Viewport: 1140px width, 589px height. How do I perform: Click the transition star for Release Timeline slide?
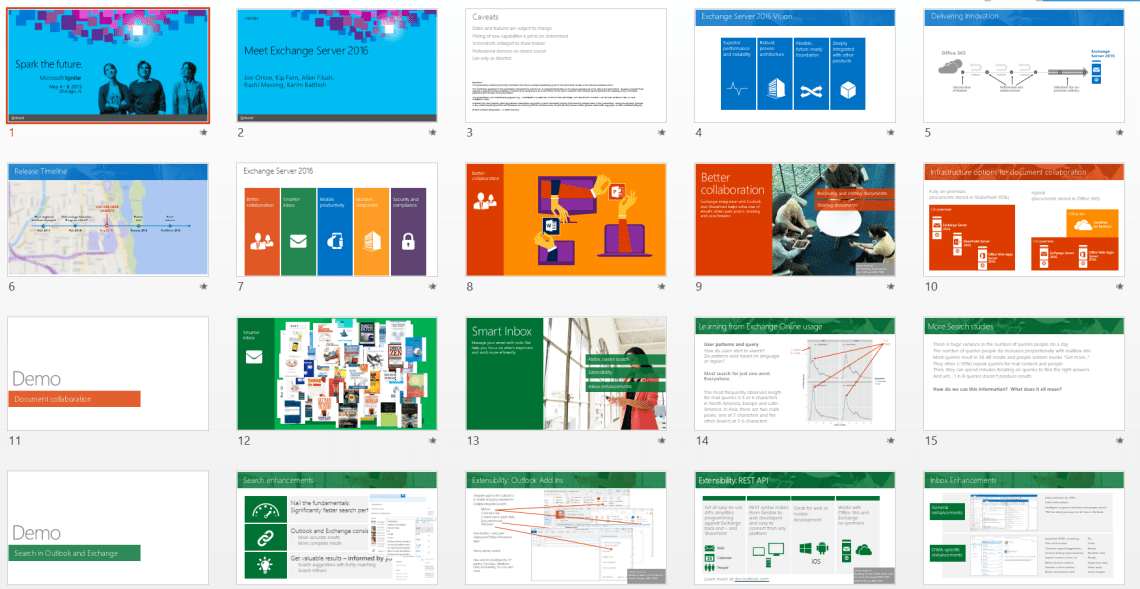click(x=204, y=286)
